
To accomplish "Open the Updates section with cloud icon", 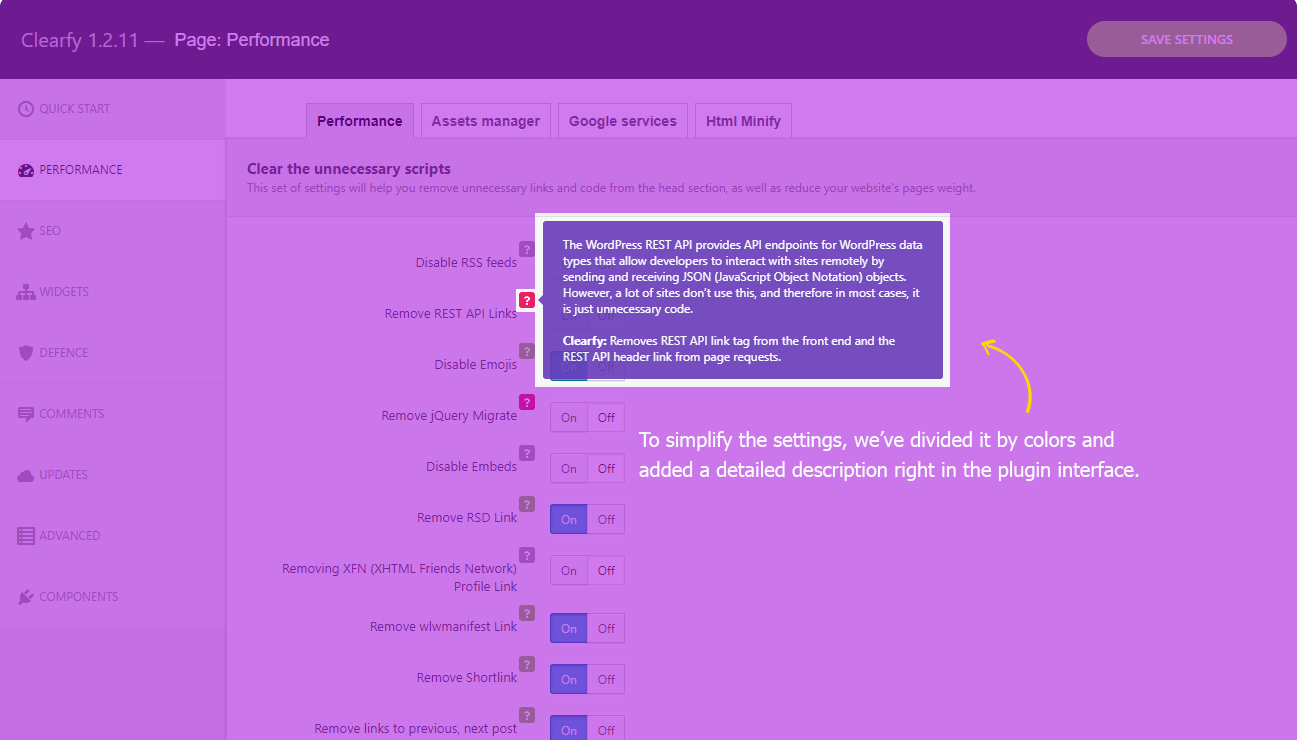I will (112, 475).
